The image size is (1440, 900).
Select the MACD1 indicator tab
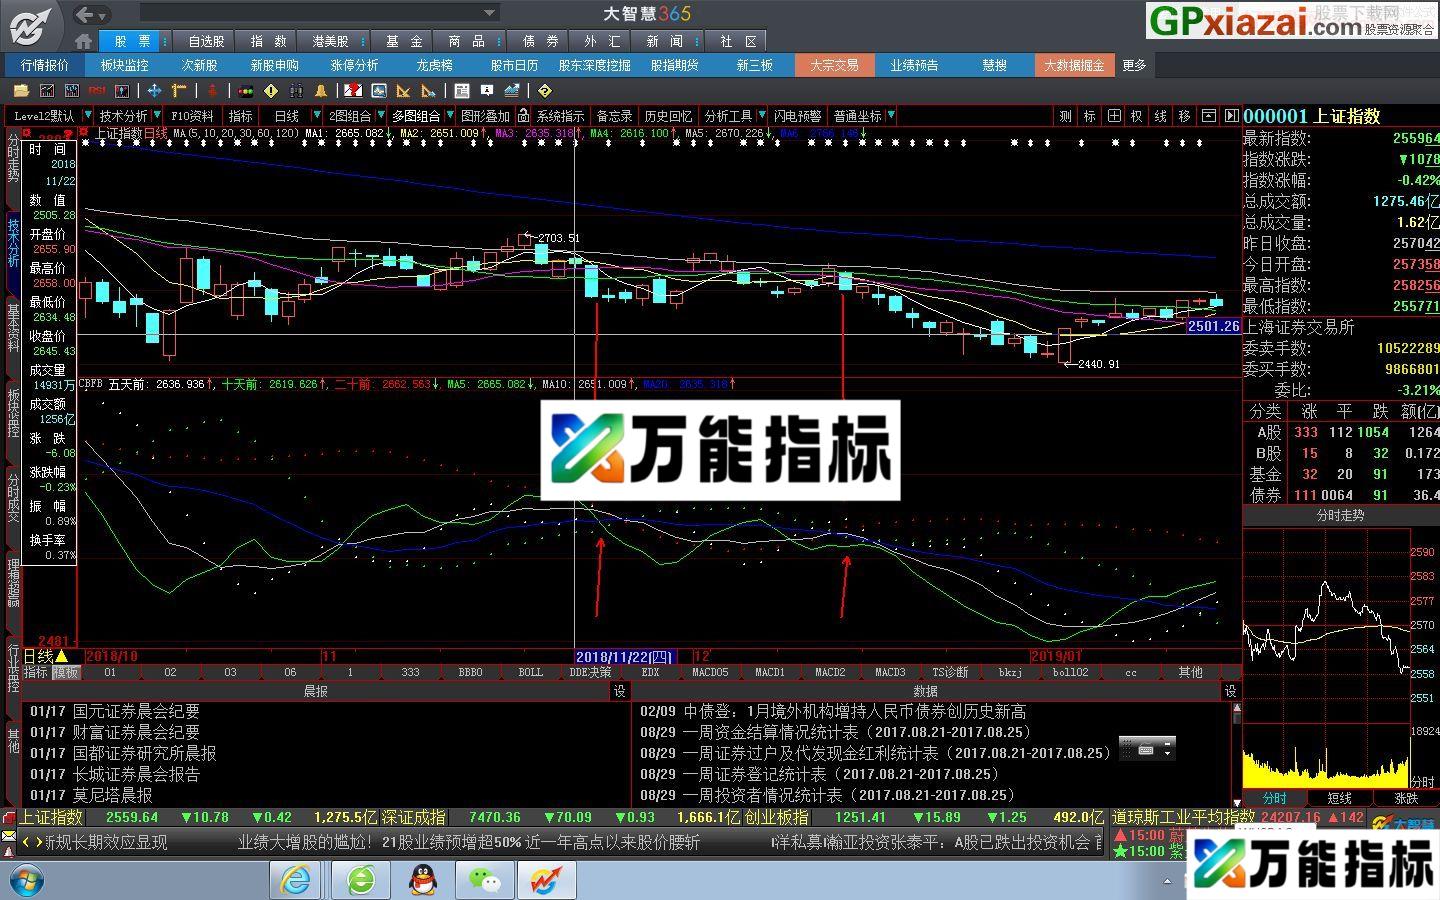(771, 672)
